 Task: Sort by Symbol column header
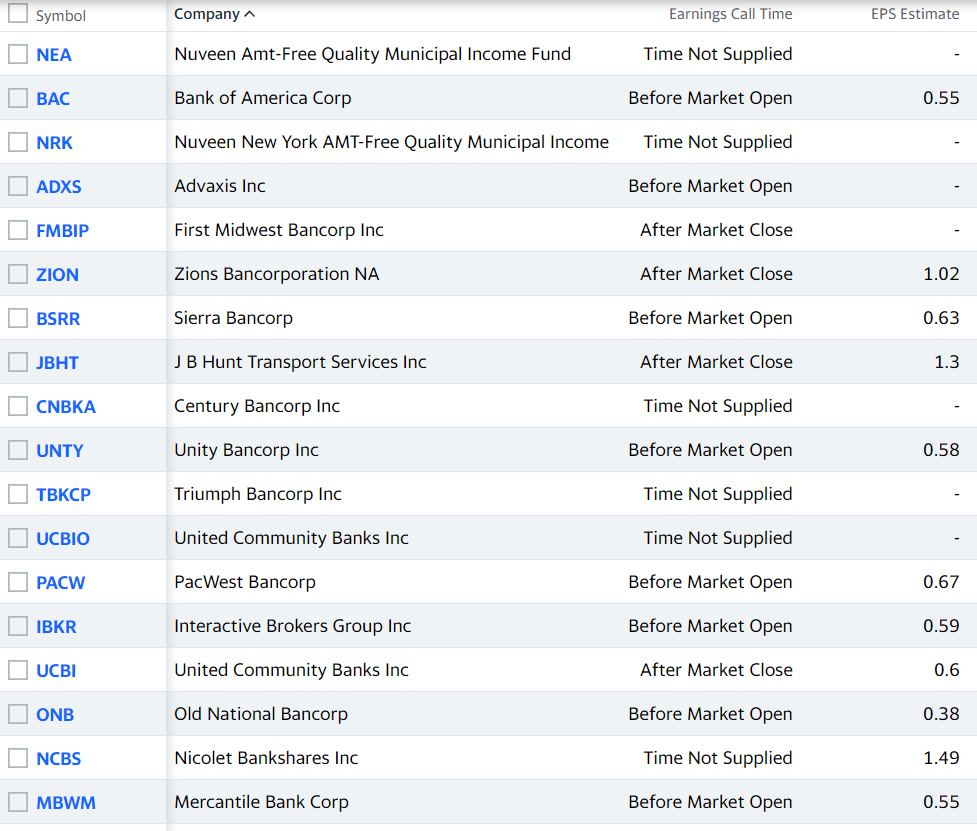[60, 16]
